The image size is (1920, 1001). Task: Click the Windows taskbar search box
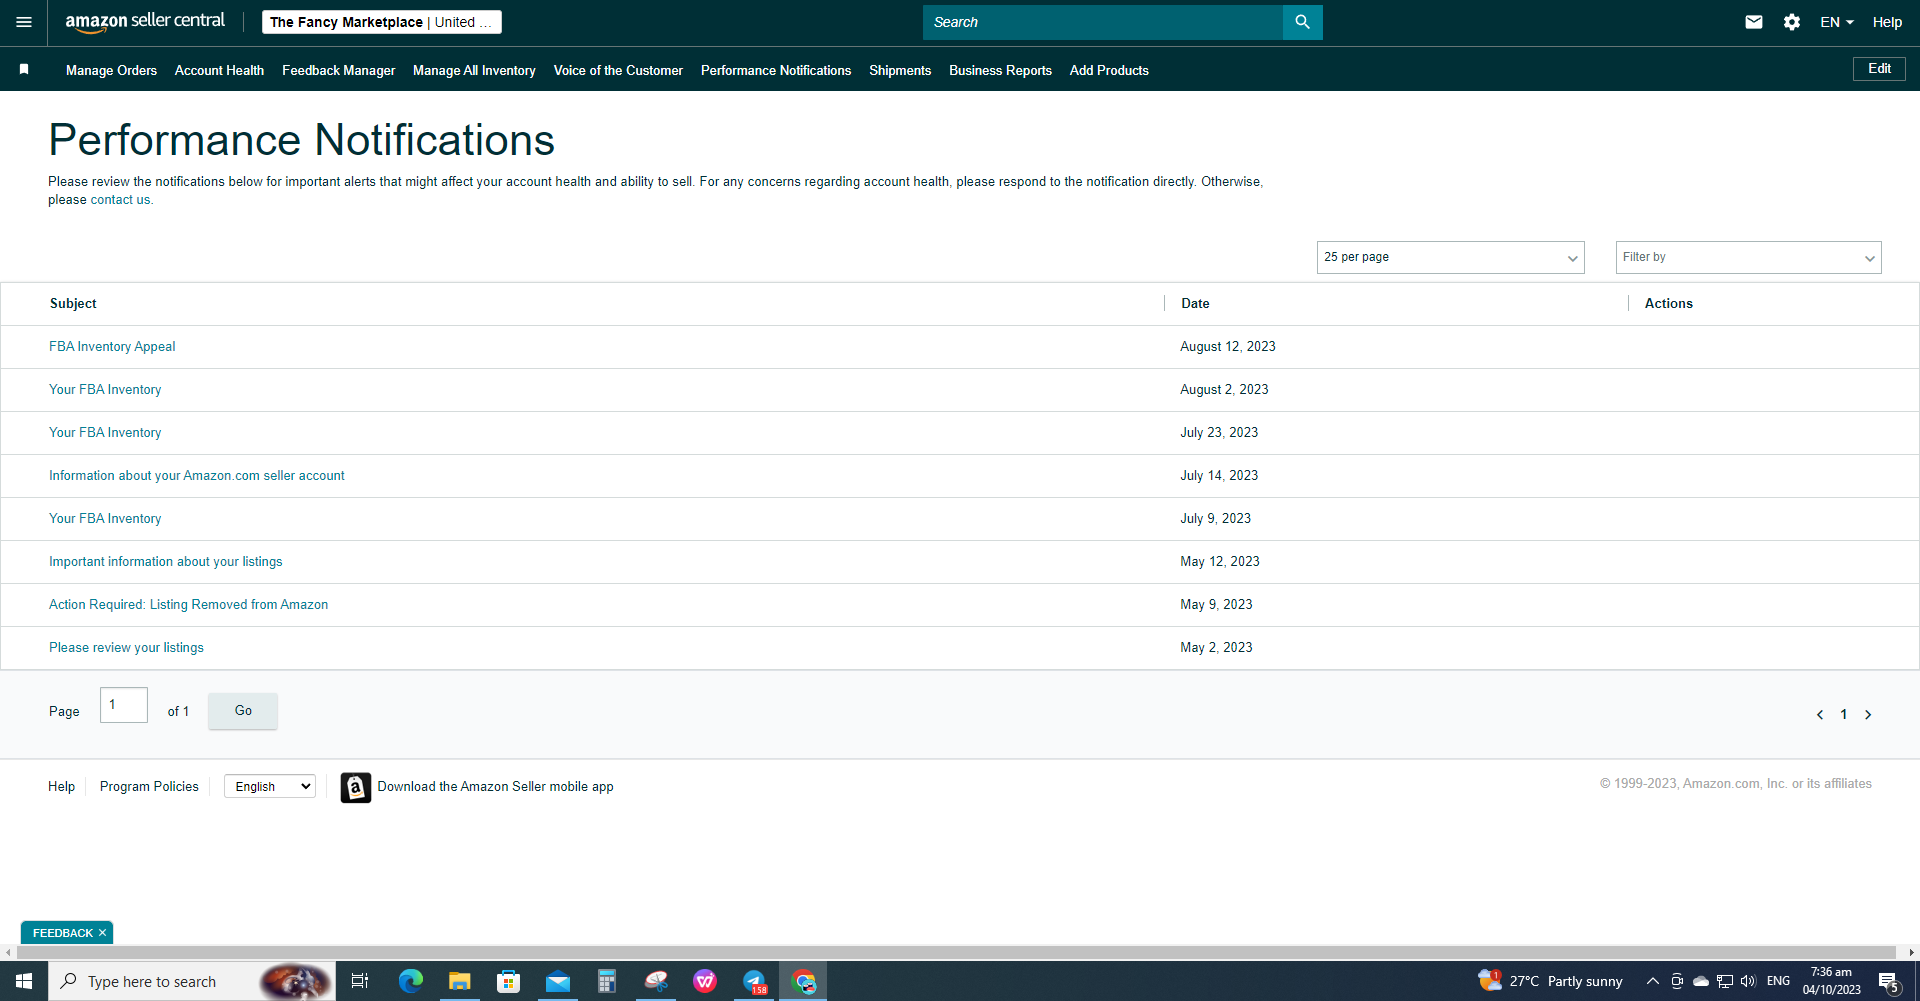point(192,981)
